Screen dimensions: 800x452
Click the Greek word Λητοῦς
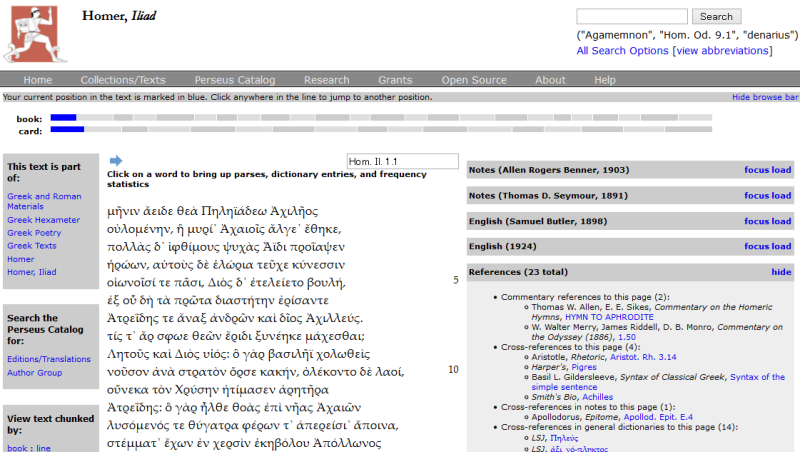pos(126,354)
